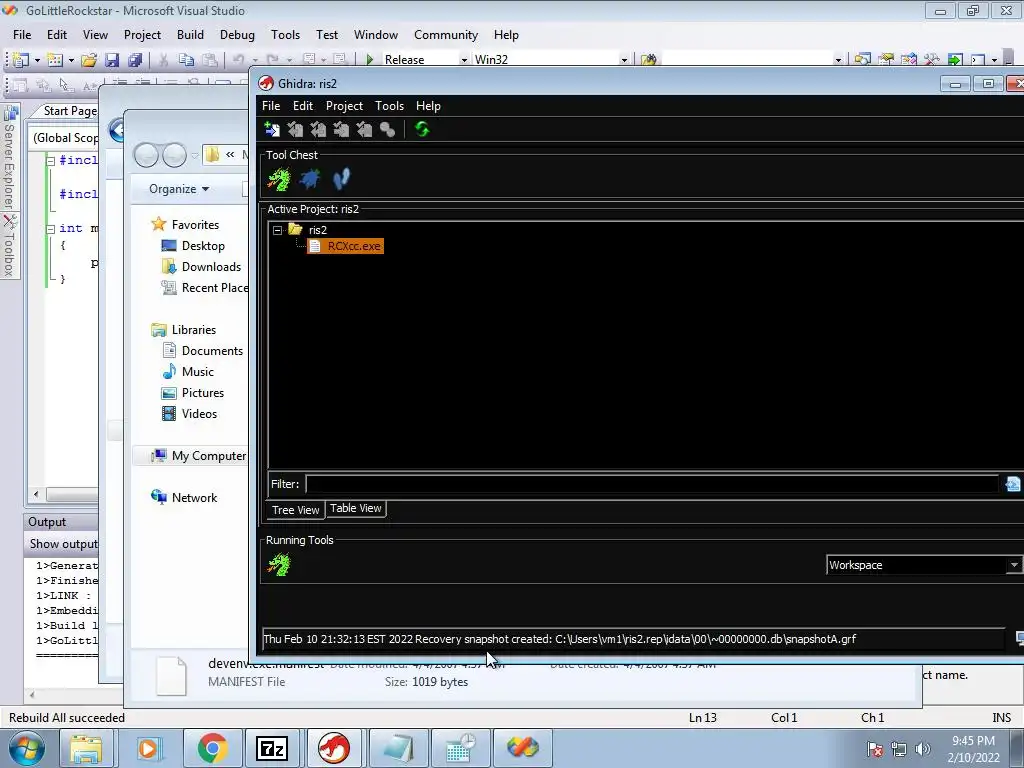Screen dimensions: 1024x768
Task: Click the Explorer back navigation button
Action: coord(146,155)
